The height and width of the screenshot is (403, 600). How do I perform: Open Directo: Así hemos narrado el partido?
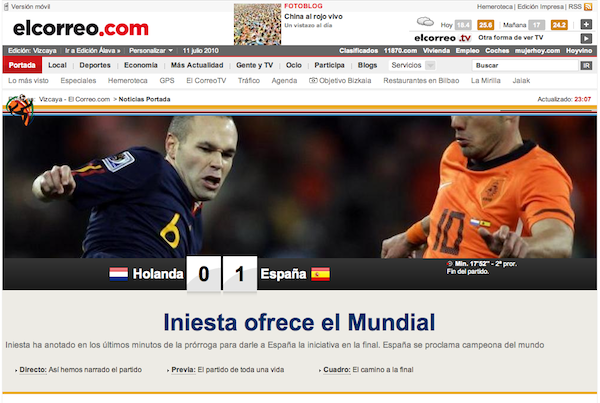81,370
